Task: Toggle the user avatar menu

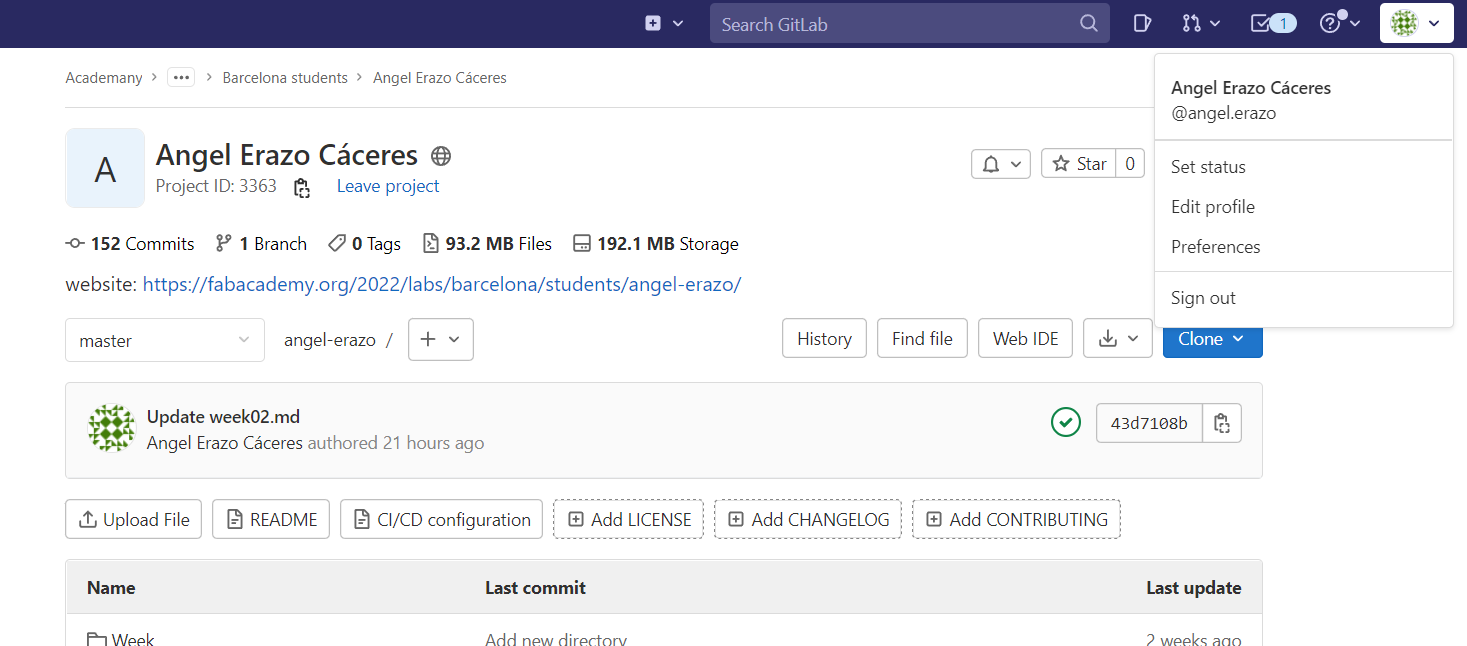Action: coord(1416,23)
